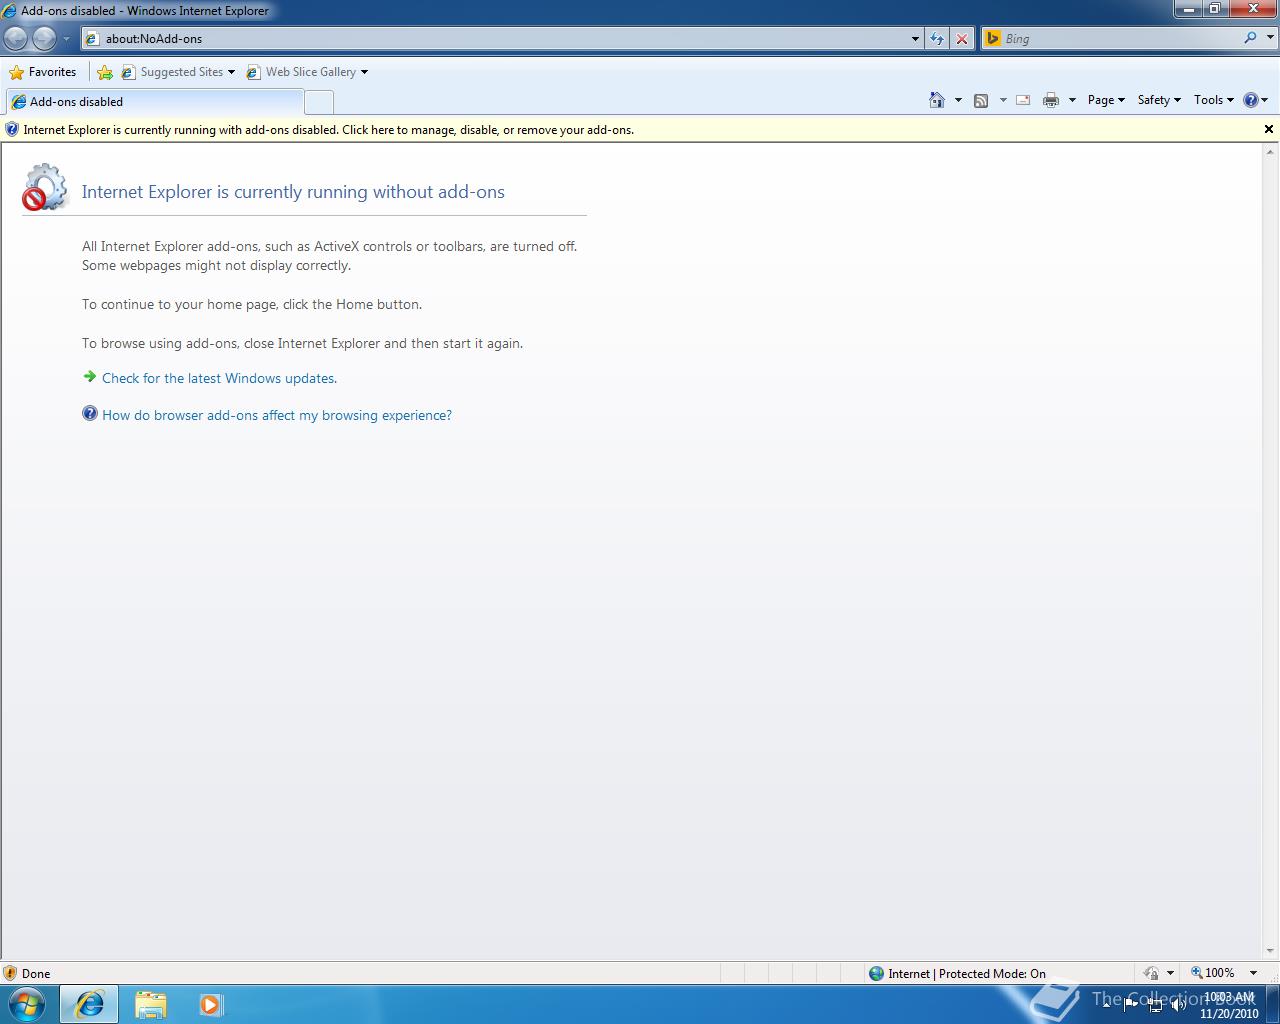This screenshot has width=1280, height=1024.
Task: Select the Add-ons disabled tab
Action: (154, 102)
